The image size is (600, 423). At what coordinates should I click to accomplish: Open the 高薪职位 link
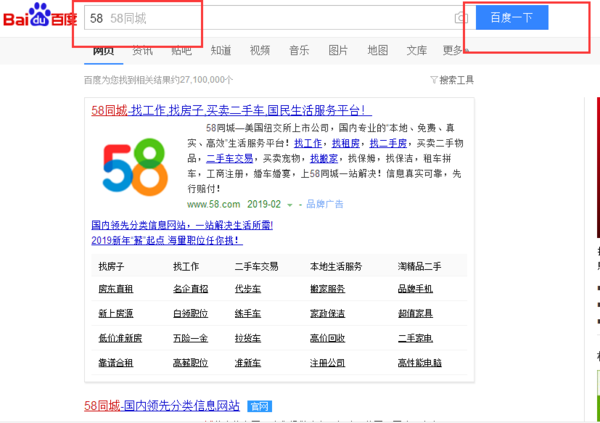coord(190,363)
